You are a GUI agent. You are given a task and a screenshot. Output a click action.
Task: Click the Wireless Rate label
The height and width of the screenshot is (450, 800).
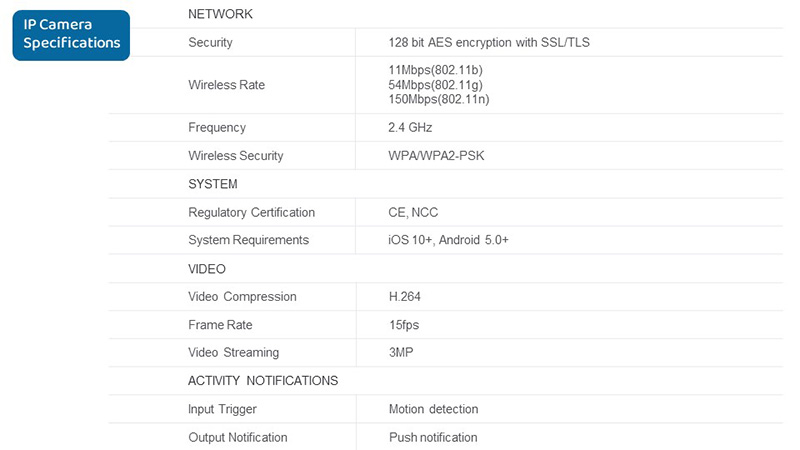[x=226, y=85]
